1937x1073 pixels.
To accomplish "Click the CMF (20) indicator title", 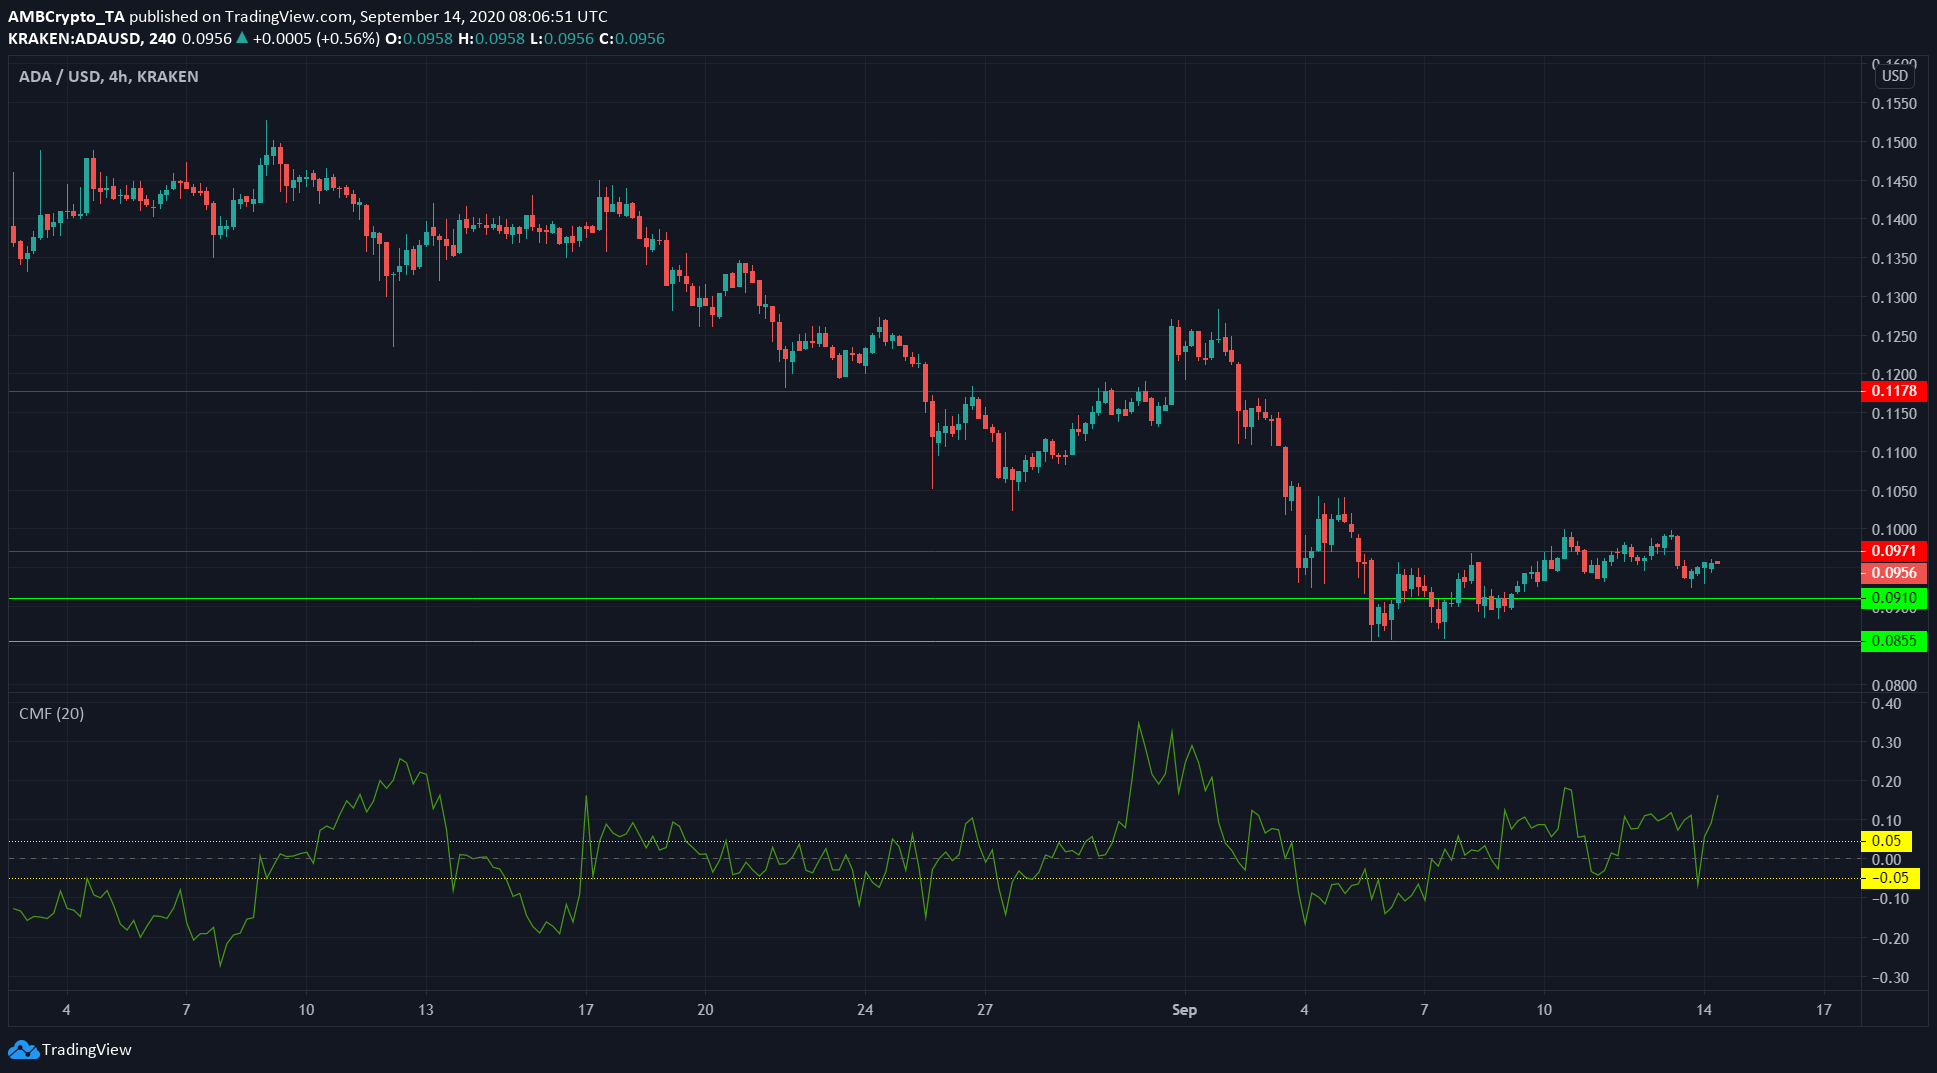I will click(52, 713).
